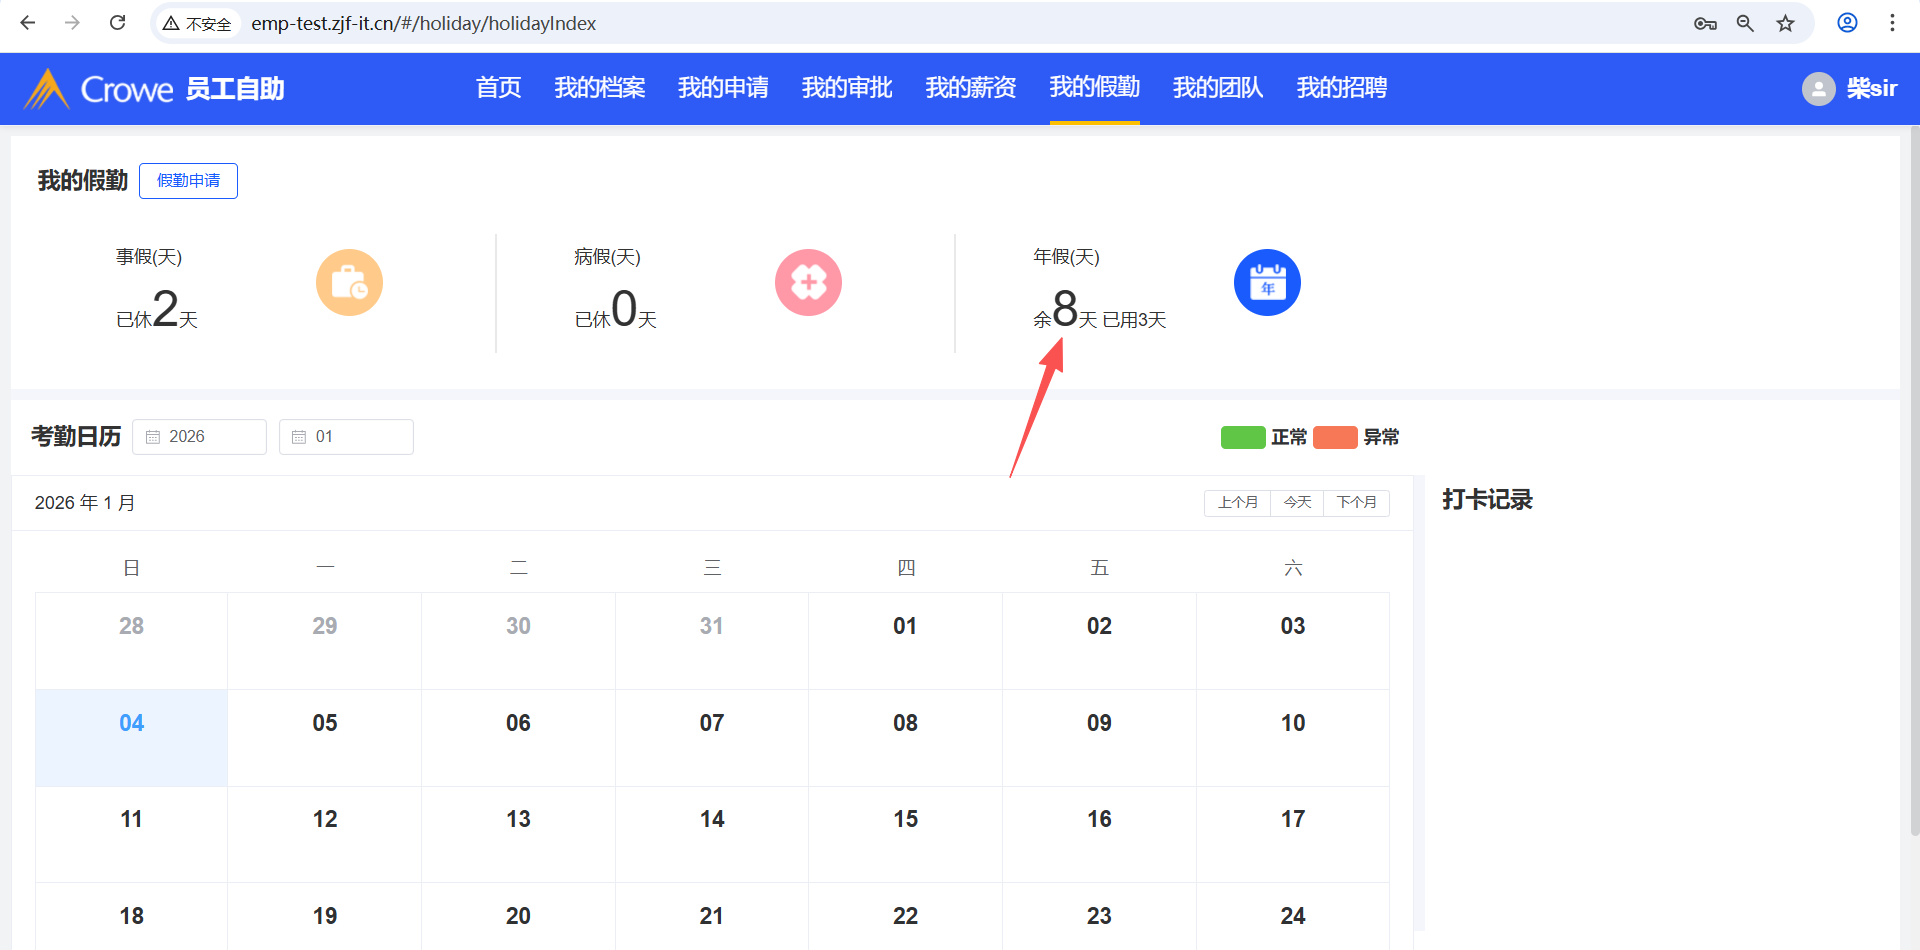The height and width of the screenshot is (950, 1920).
Task: Click the 假勤申请 button
Action: pos(188,181)
